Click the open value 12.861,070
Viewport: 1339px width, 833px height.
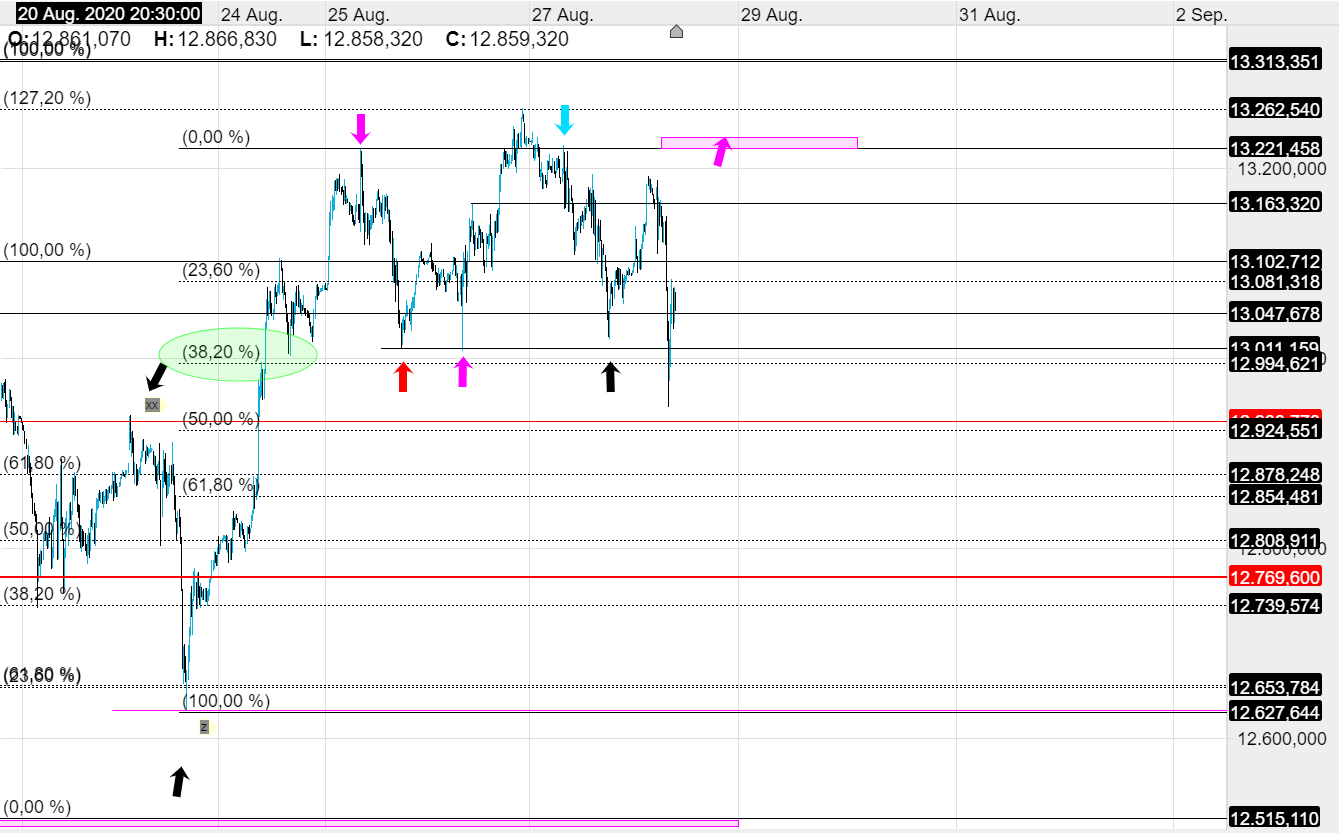tap(81, 39)
